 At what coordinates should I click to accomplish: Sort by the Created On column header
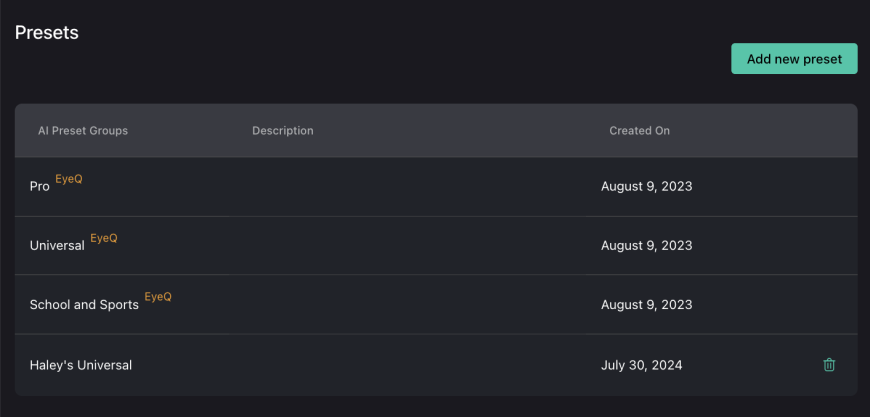[639, 131]
